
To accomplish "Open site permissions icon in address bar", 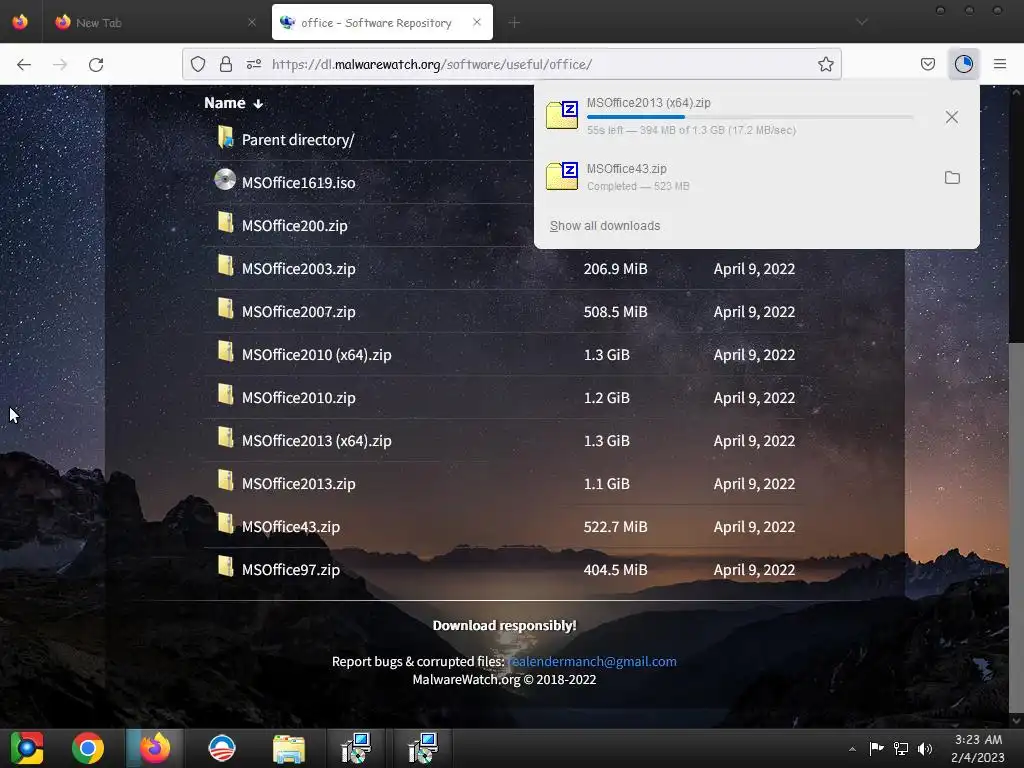I will pos(253,64).
